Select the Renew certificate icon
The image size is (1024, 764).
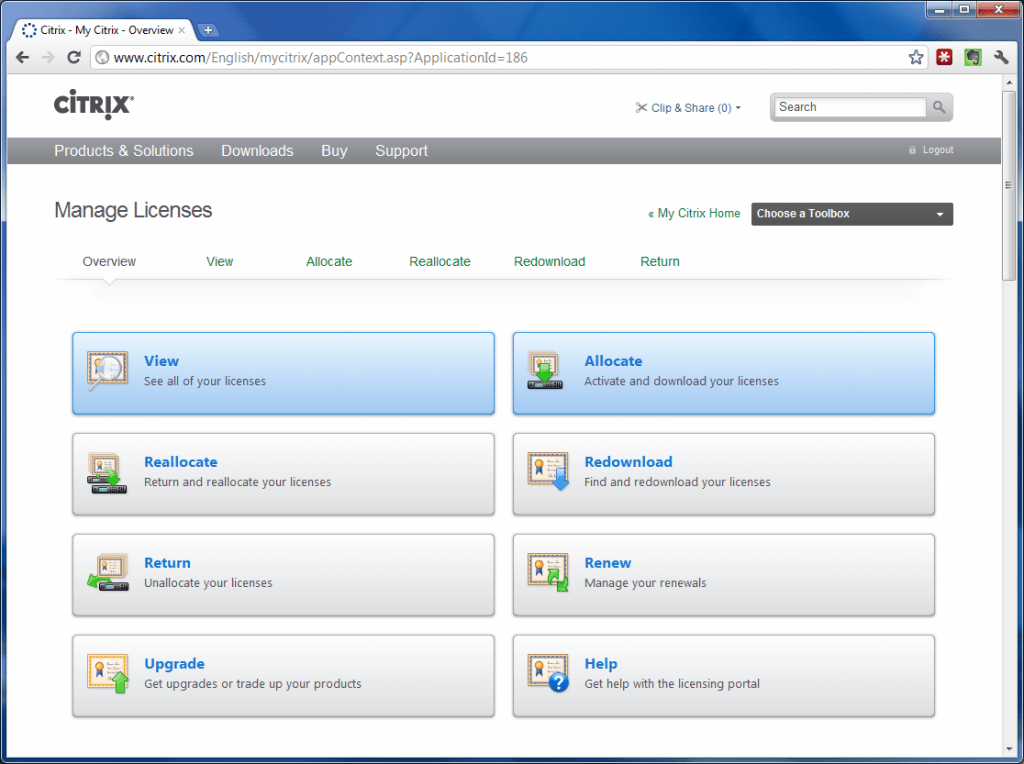546,572
